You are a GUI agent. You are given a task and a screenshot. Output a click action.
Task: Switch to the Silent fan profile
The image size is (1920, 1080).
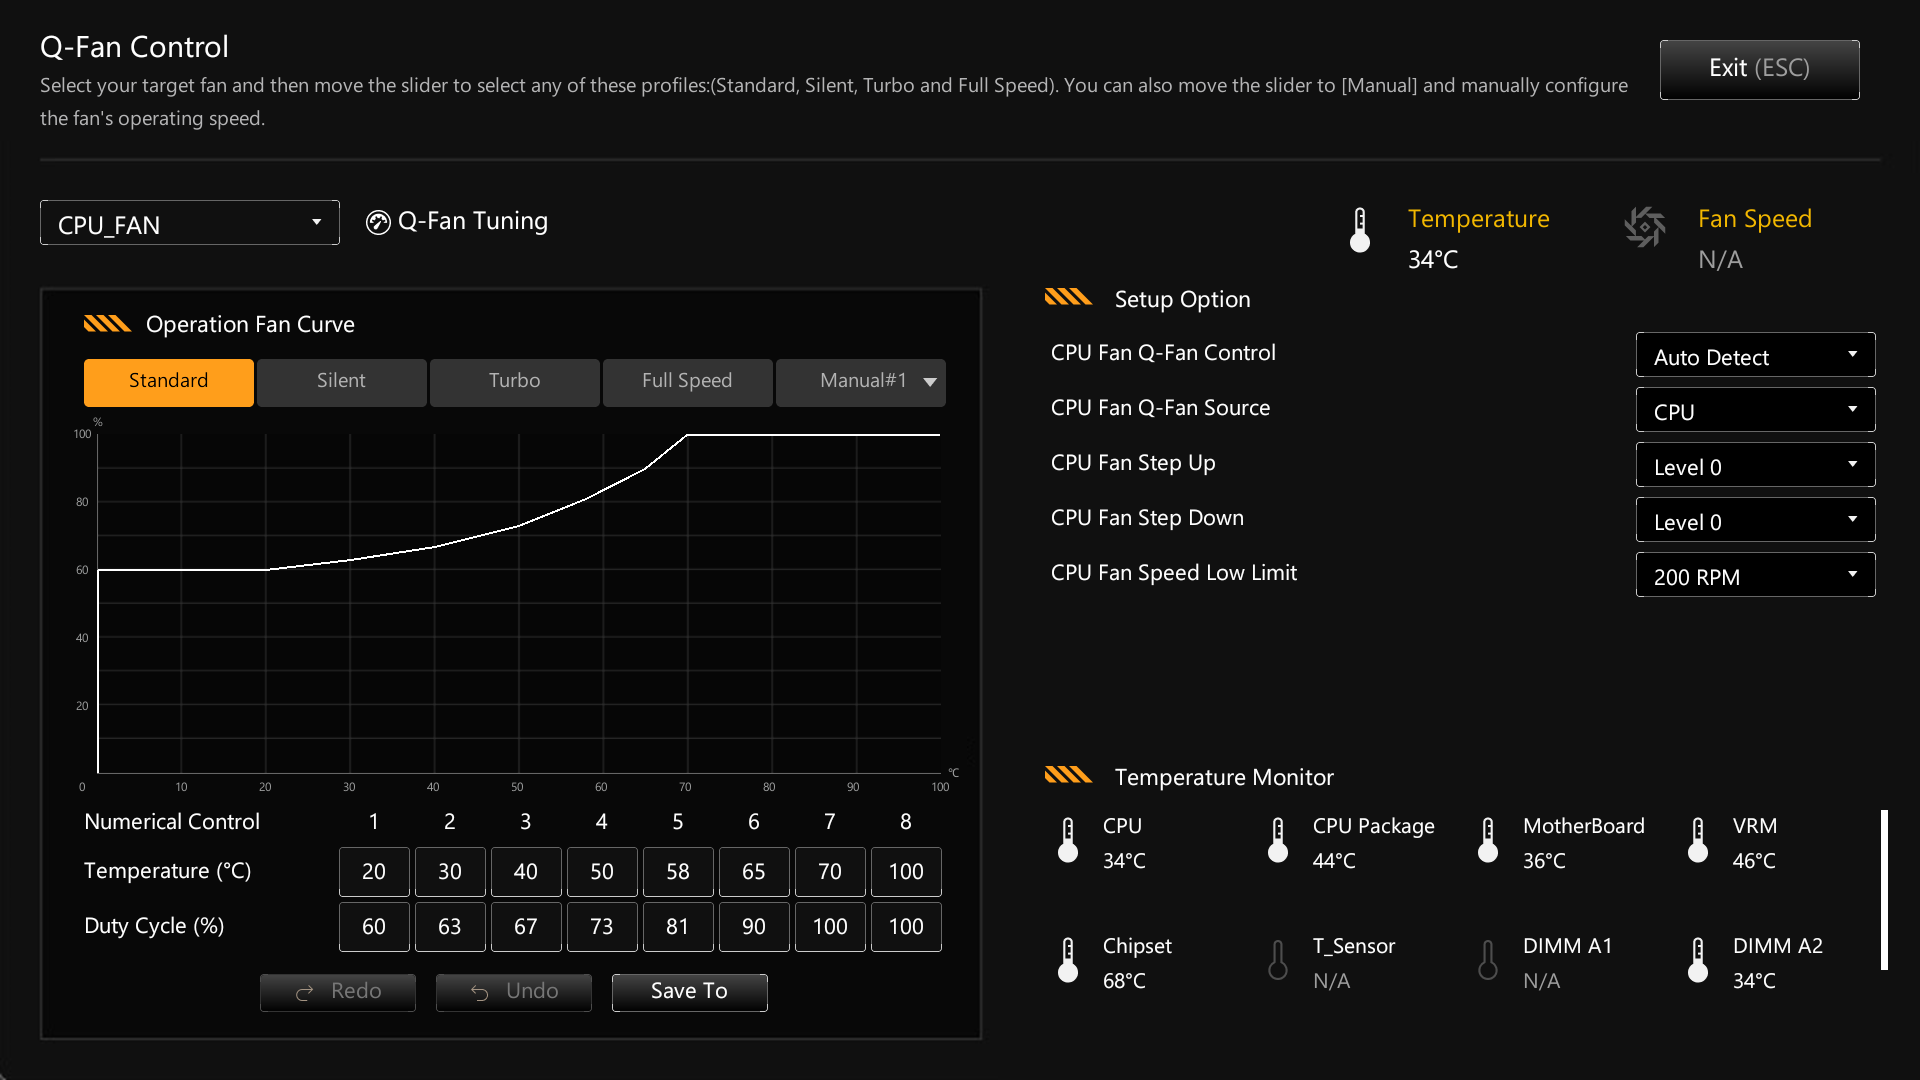click(x=341, y=382)
